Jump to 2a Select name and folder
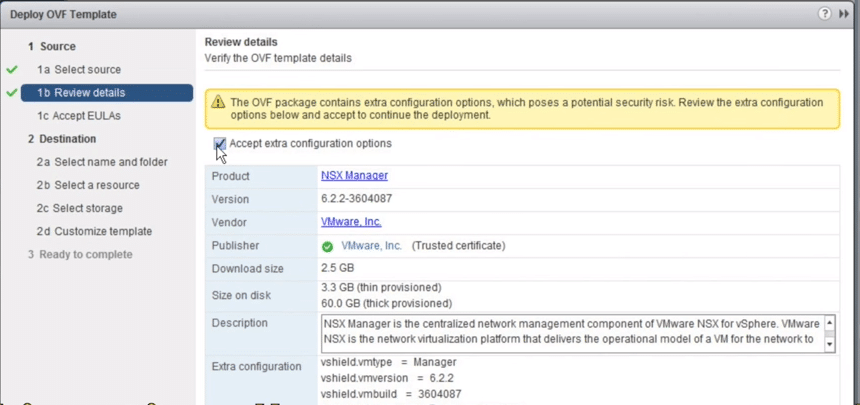 [102, 162]
